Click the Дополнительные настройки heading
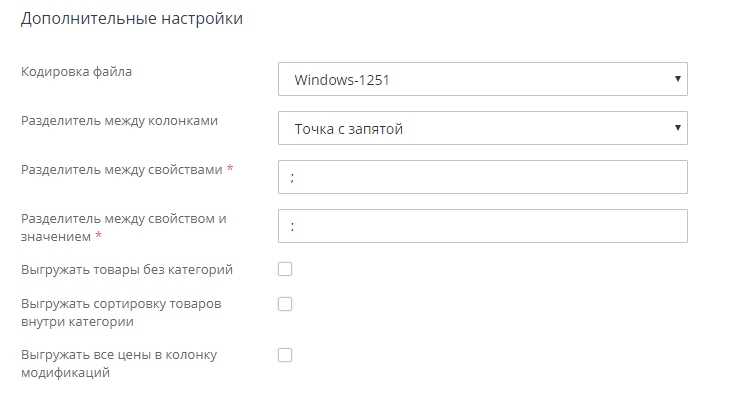 pyautogui.click(x=132, y=19)
